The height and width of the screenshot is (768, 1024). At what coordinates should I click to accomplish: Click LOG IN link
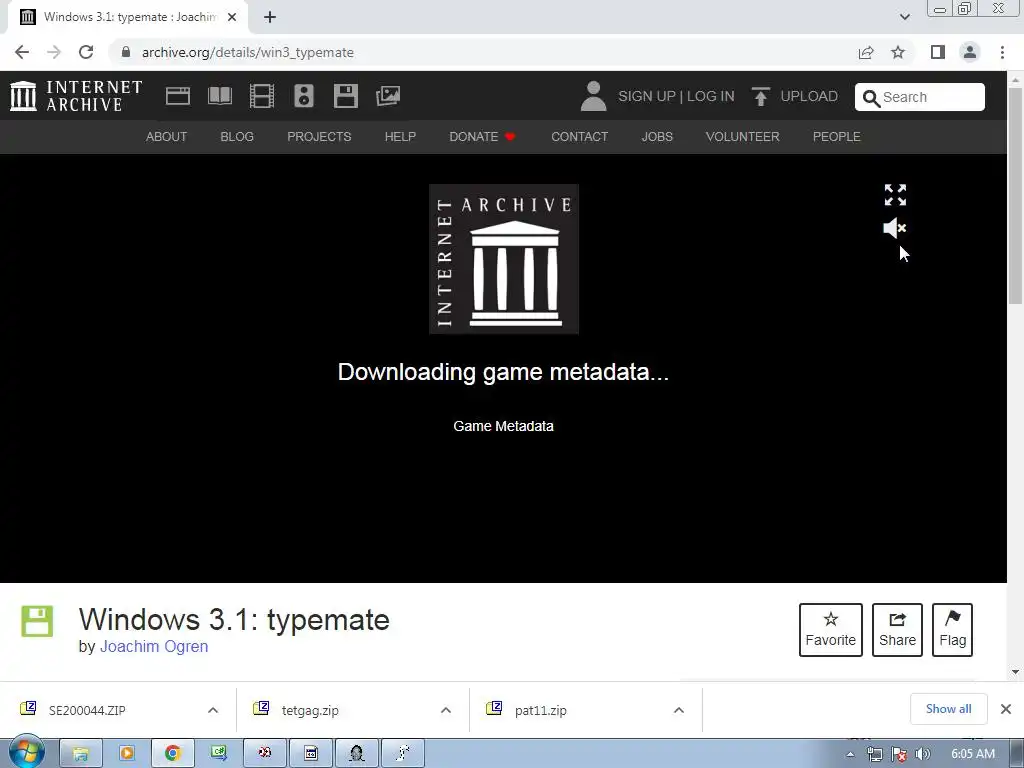coord(711,96)
